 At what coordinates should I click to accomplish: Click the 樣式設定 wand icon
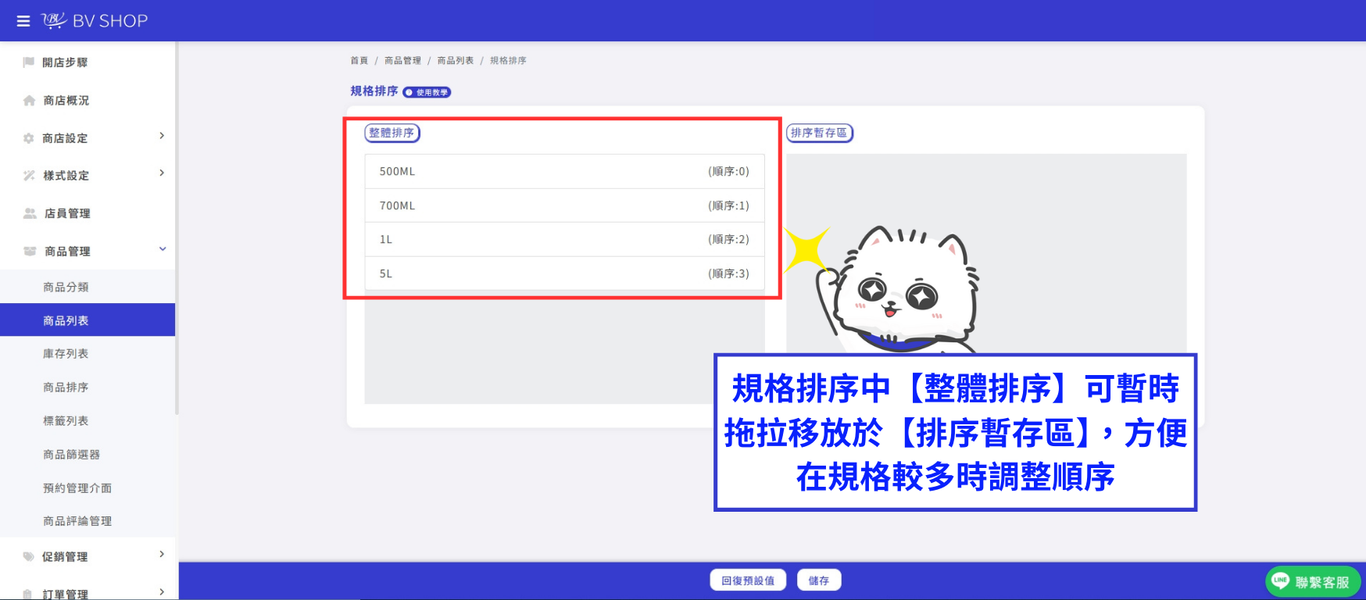29,176
